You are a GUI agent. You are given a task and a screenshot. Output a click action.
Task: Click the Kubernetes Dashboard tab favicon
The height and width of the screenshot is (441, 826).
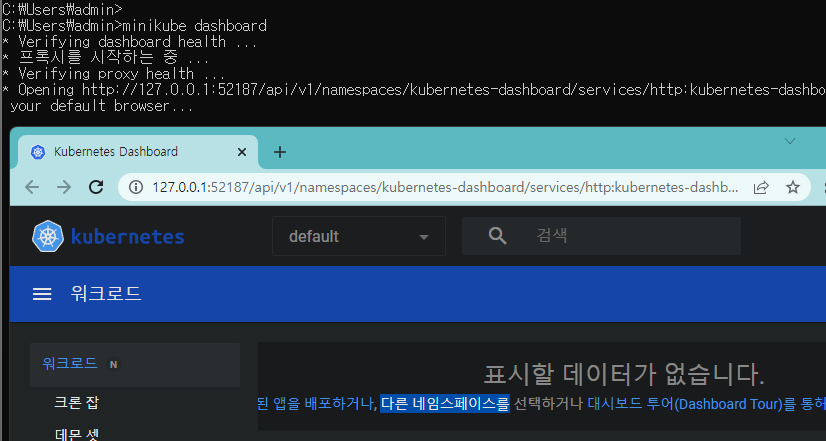pos(38,152)
